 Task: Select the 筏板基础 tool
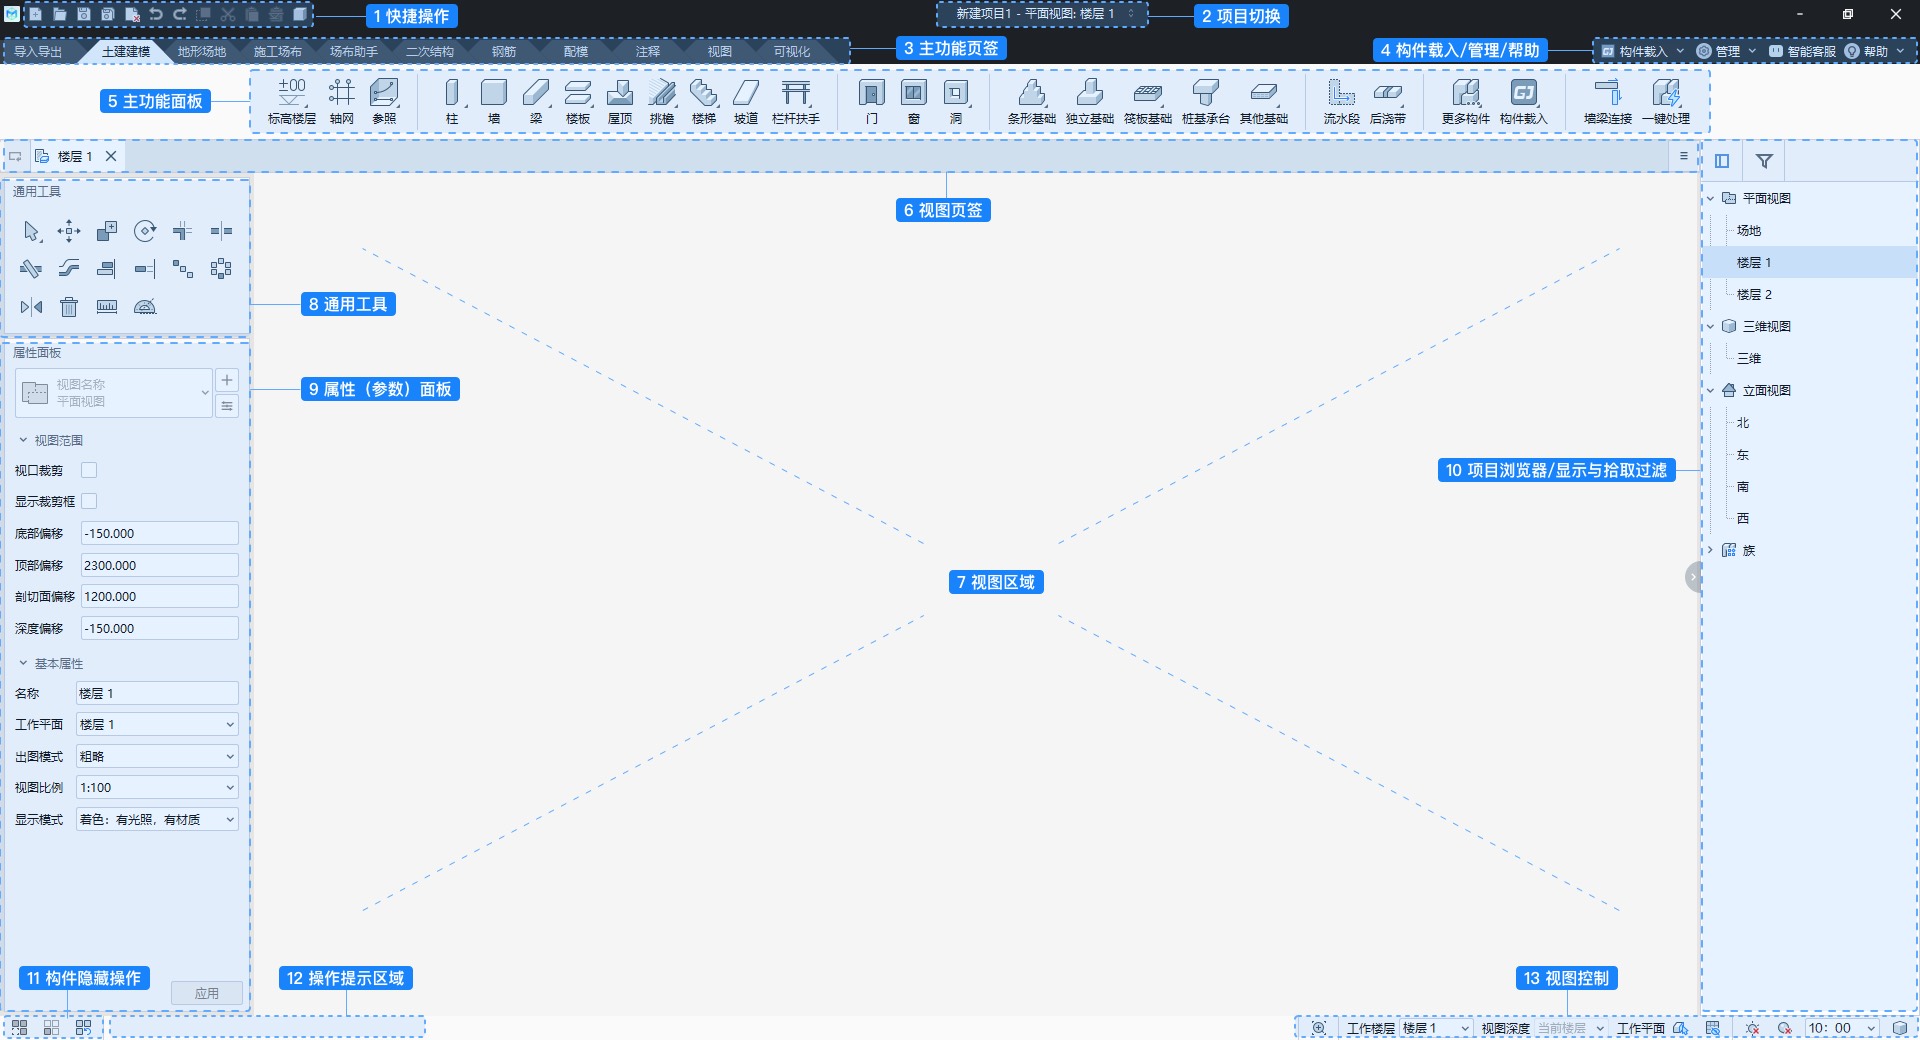coord(1148,101)
